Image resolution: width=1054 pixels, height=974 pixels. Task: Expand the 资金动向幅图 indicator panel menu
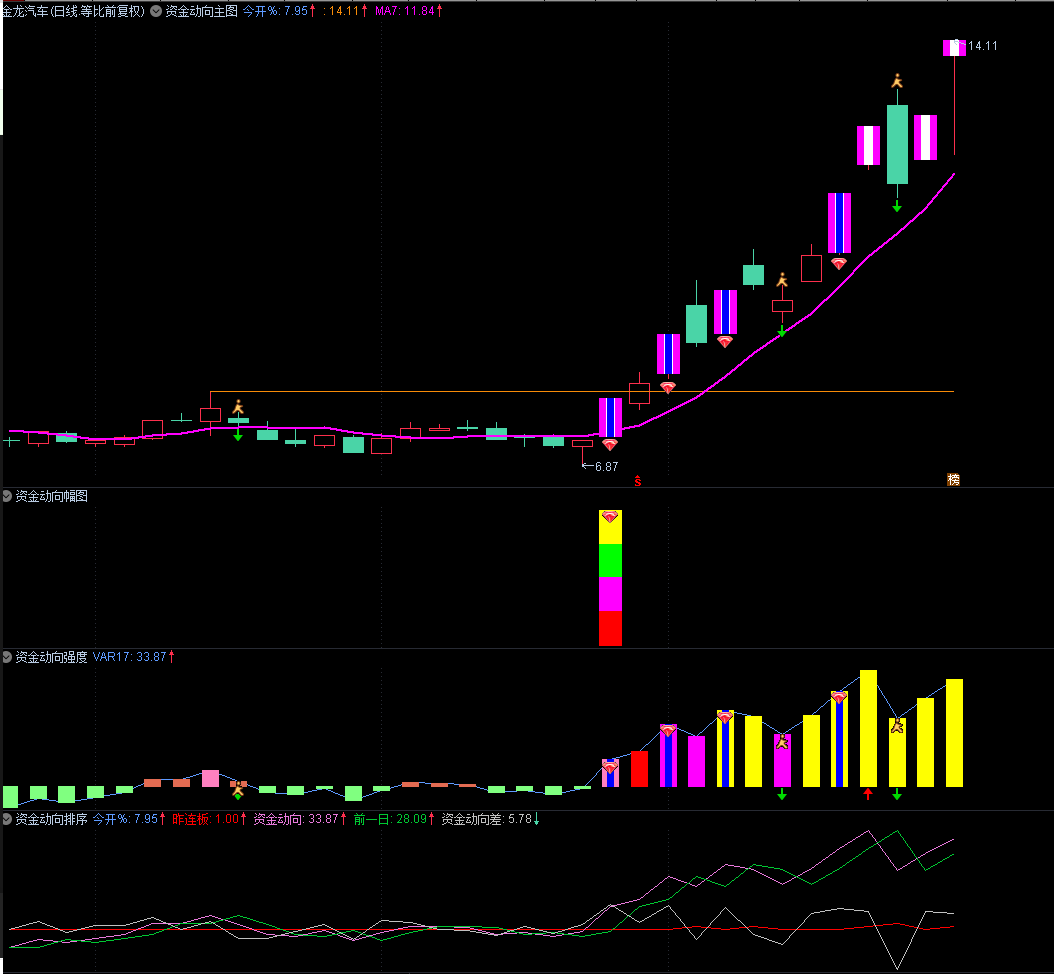tap(8, 496)
